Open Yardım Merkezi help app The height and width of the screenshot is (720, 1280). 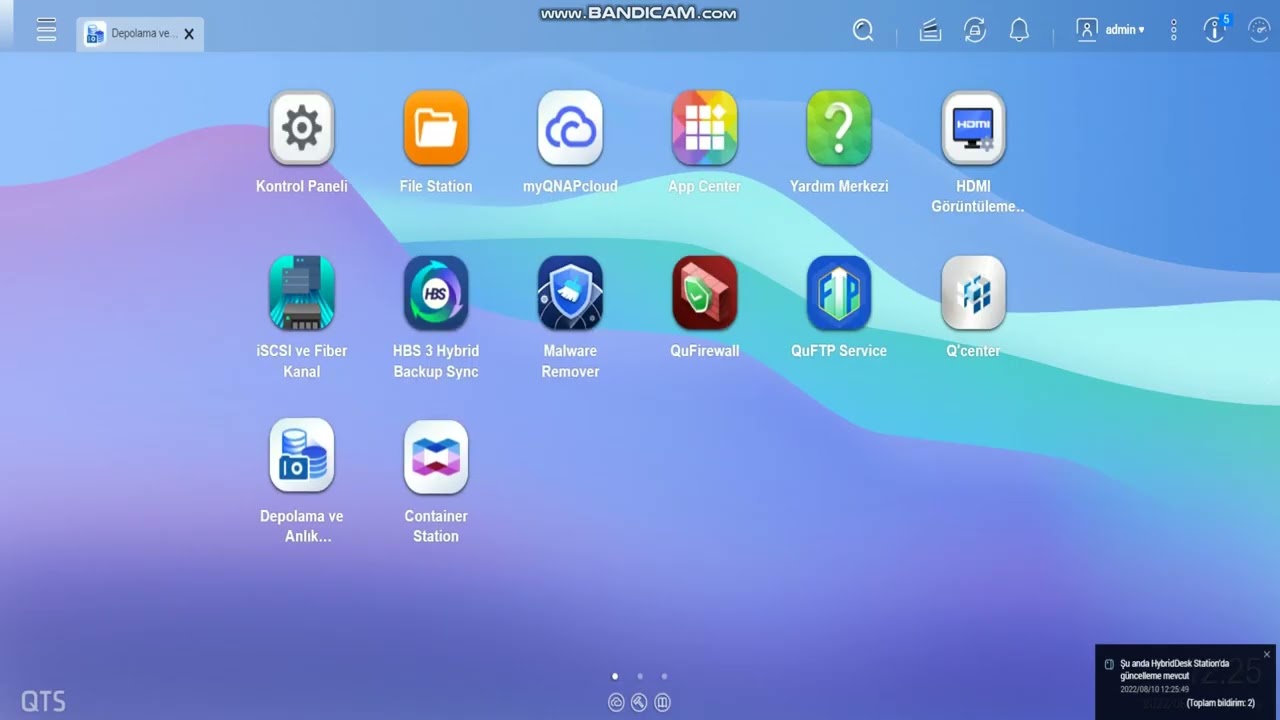point(839,128)
